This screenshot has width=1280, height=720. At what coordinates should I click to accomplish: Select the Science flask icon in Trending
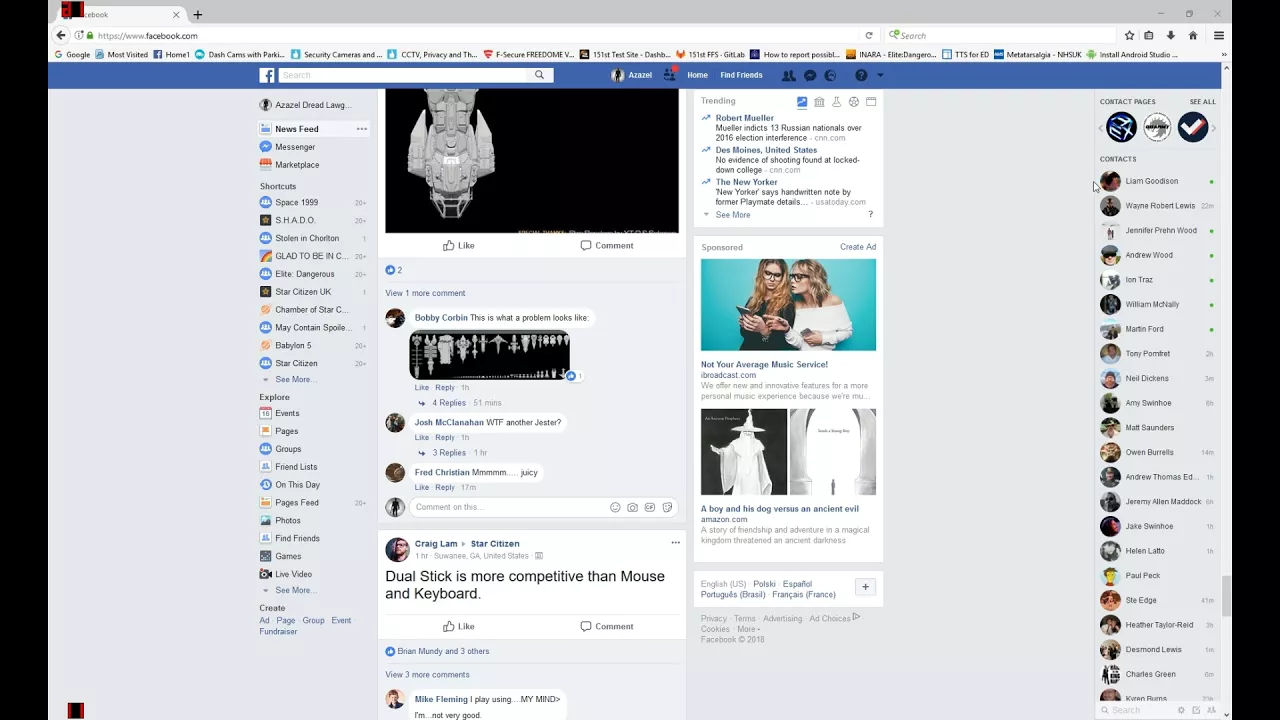(836, 102)
